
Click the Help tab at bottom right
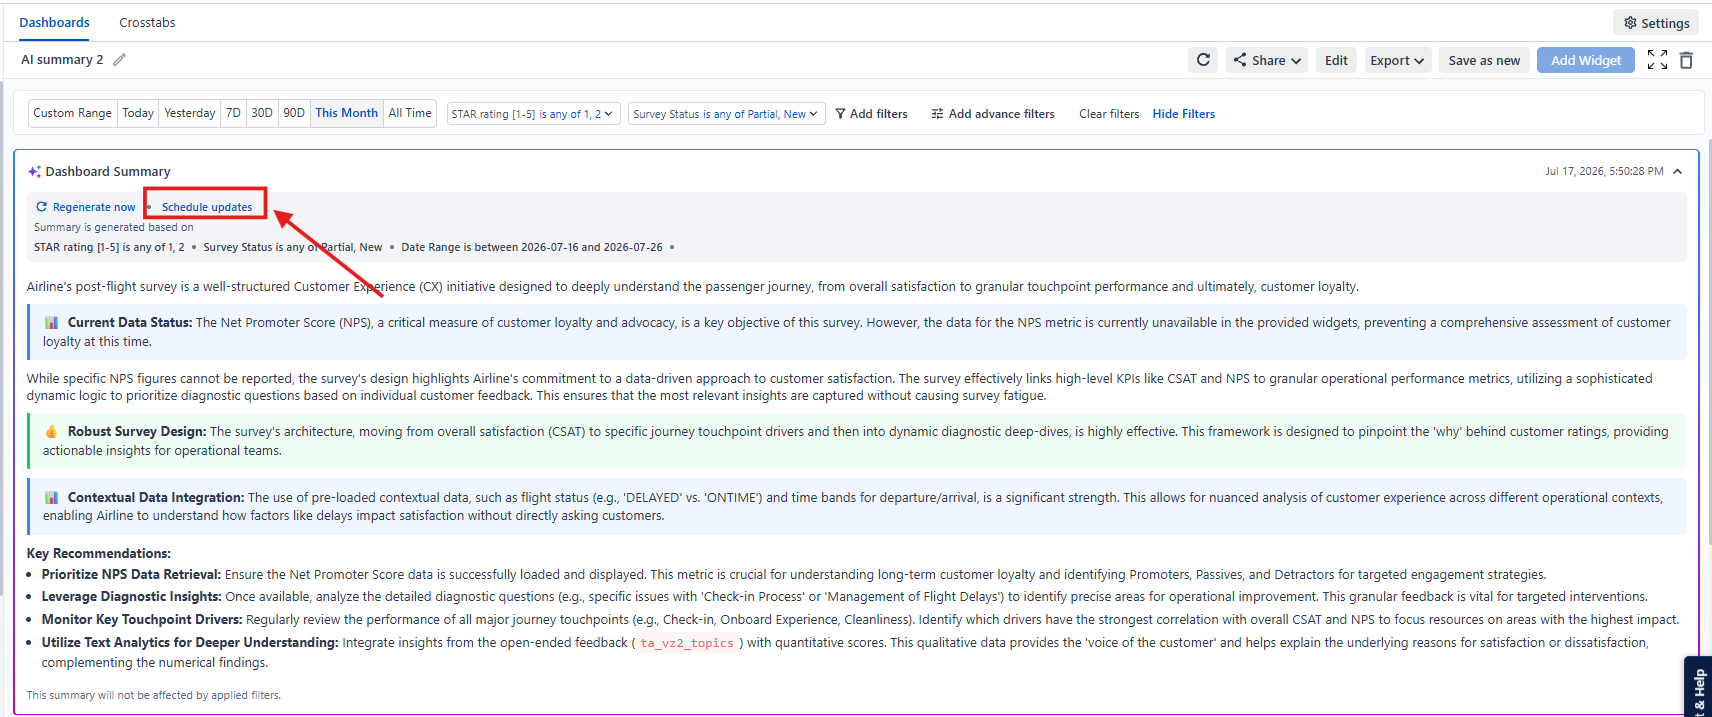coord(1698,687)
